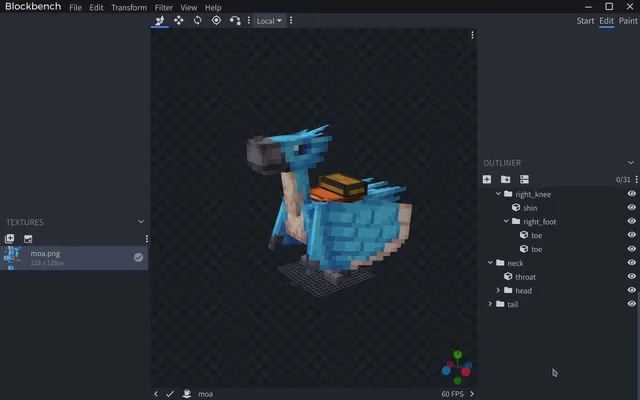Select the moa.png texture thumbnail
The height and width of the screenshot is (400, 640).
click(x=12, y=258)
